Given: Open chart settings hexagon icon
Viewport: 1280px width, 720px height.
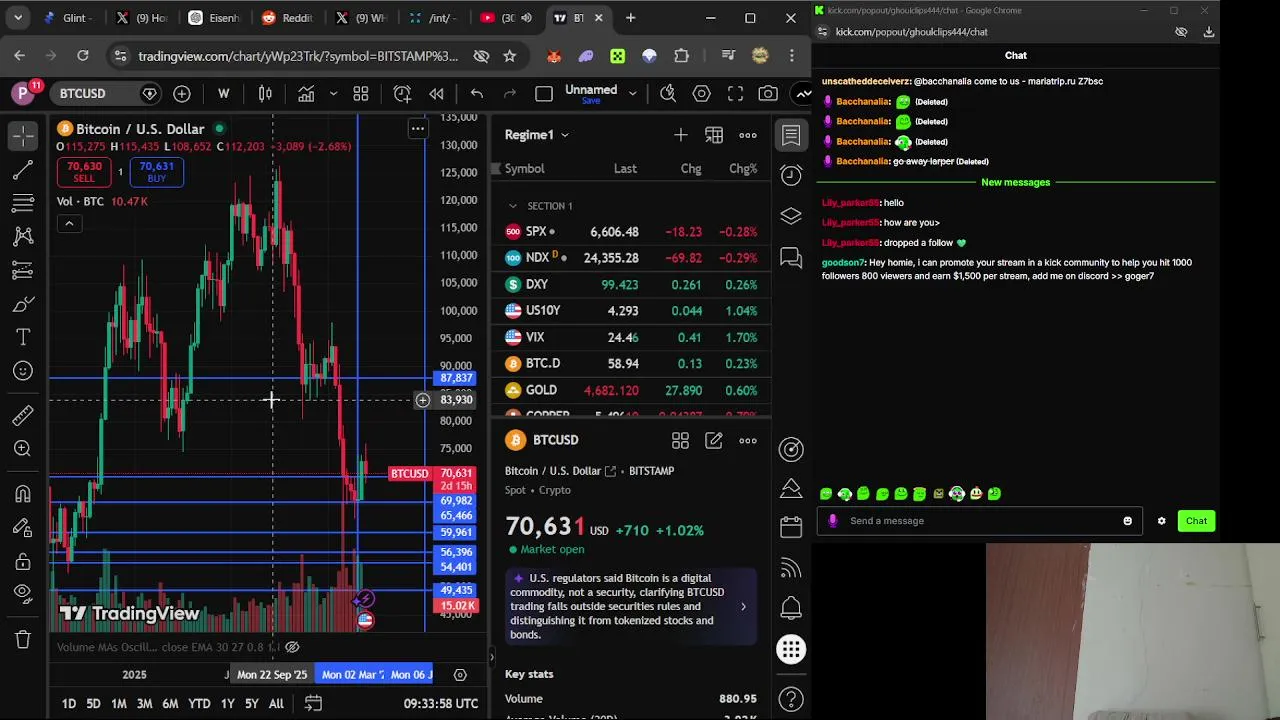Looking at the screenshot, I should (702, 93).
